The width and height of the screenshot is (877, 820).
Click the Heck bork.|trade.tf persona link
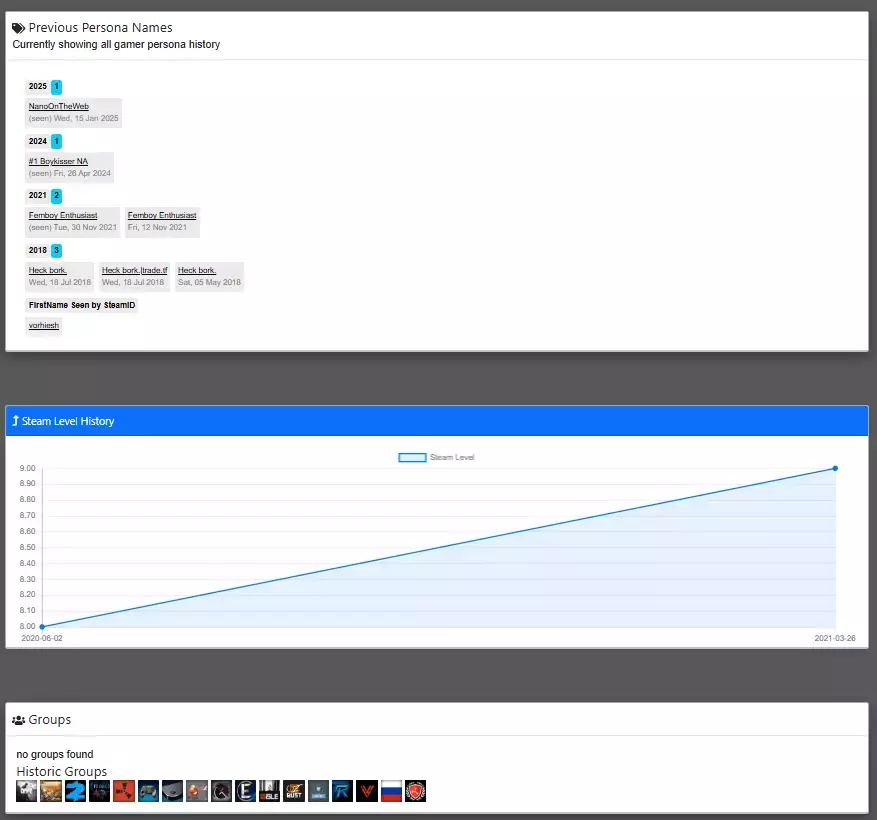[x=134, y=270]
